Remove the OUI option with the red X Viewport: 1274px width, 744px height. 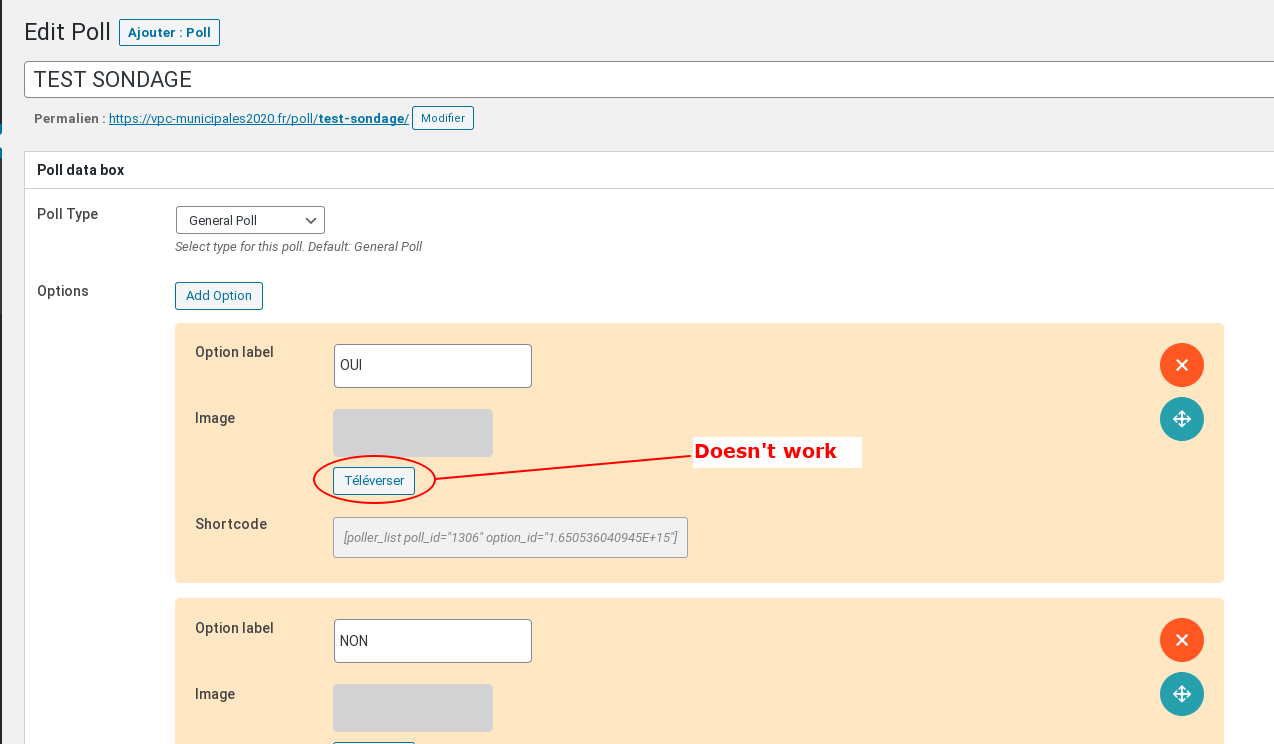tap(1181, 365)
